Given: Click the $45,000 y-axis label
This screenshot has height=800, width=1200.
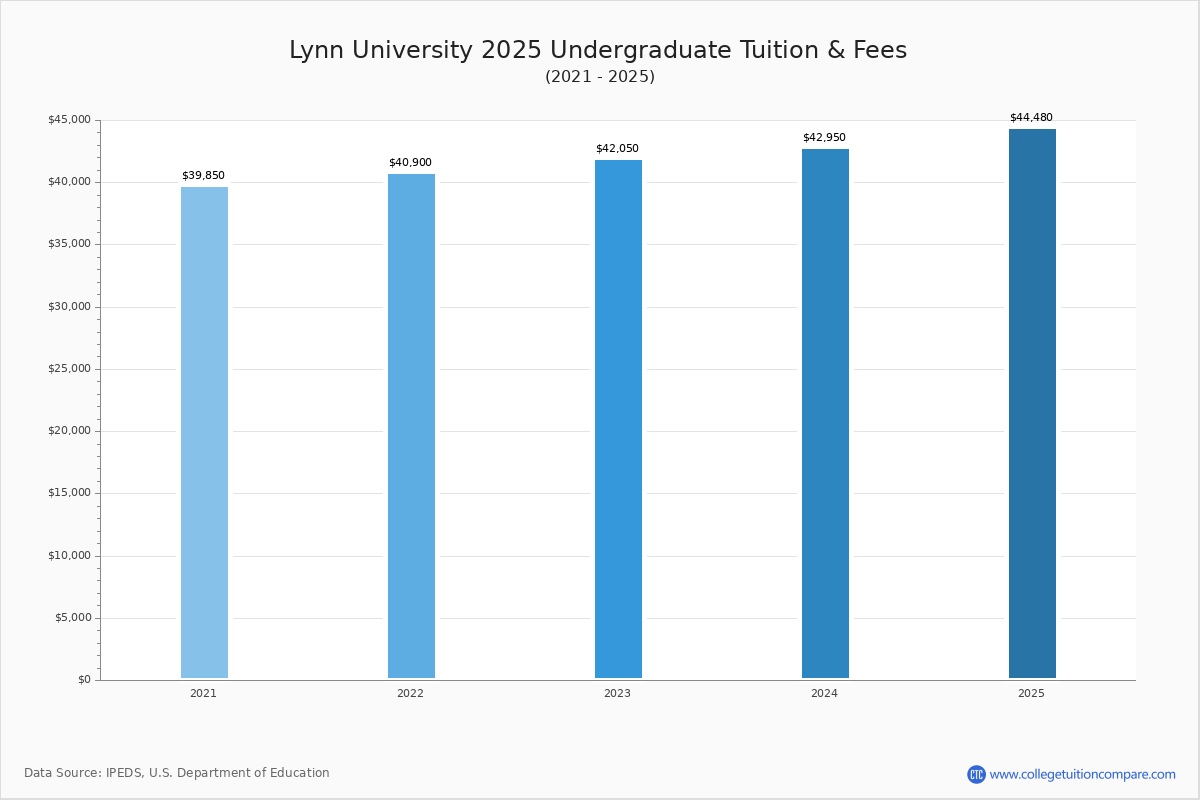Looking at the screenshot, I should [69, 120].
